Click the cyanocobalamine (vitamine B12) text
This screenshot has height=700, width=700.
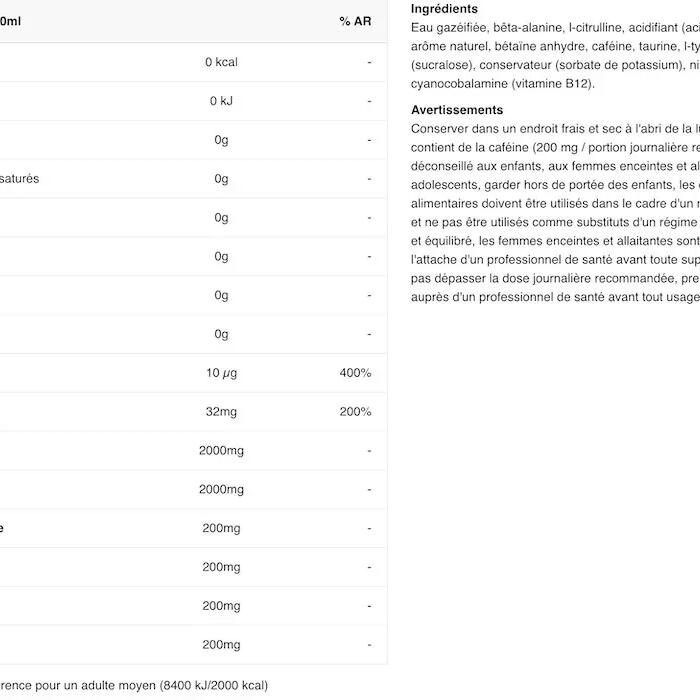pyautogui.click(x=503, y=84)
